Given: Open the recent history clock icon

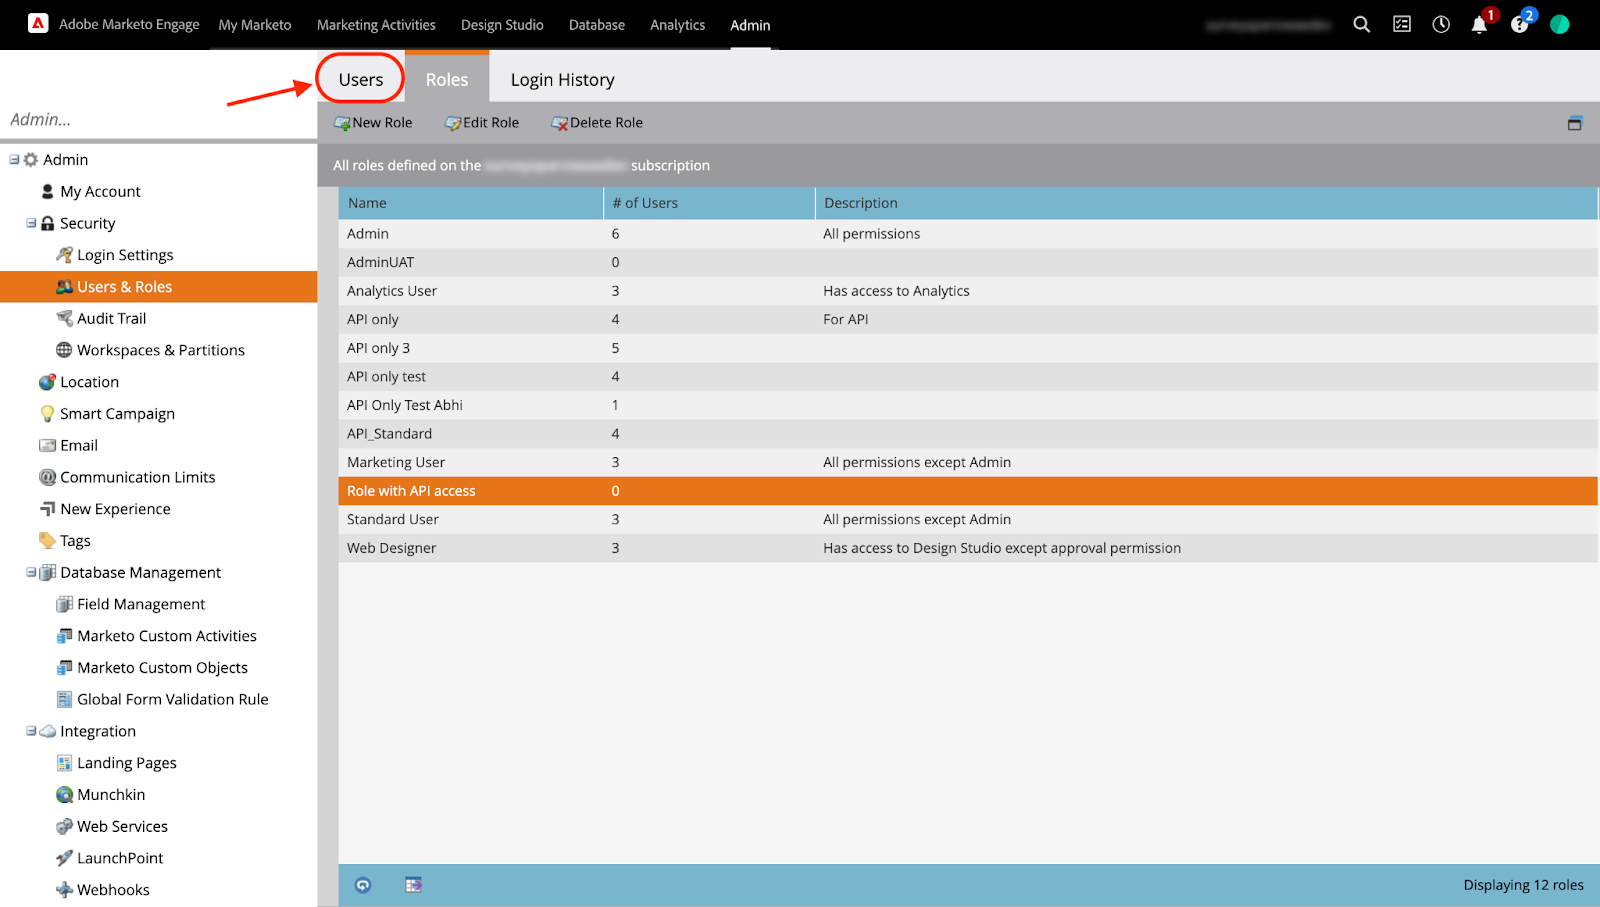Looking at the screenshot, I should point(1441,25).
